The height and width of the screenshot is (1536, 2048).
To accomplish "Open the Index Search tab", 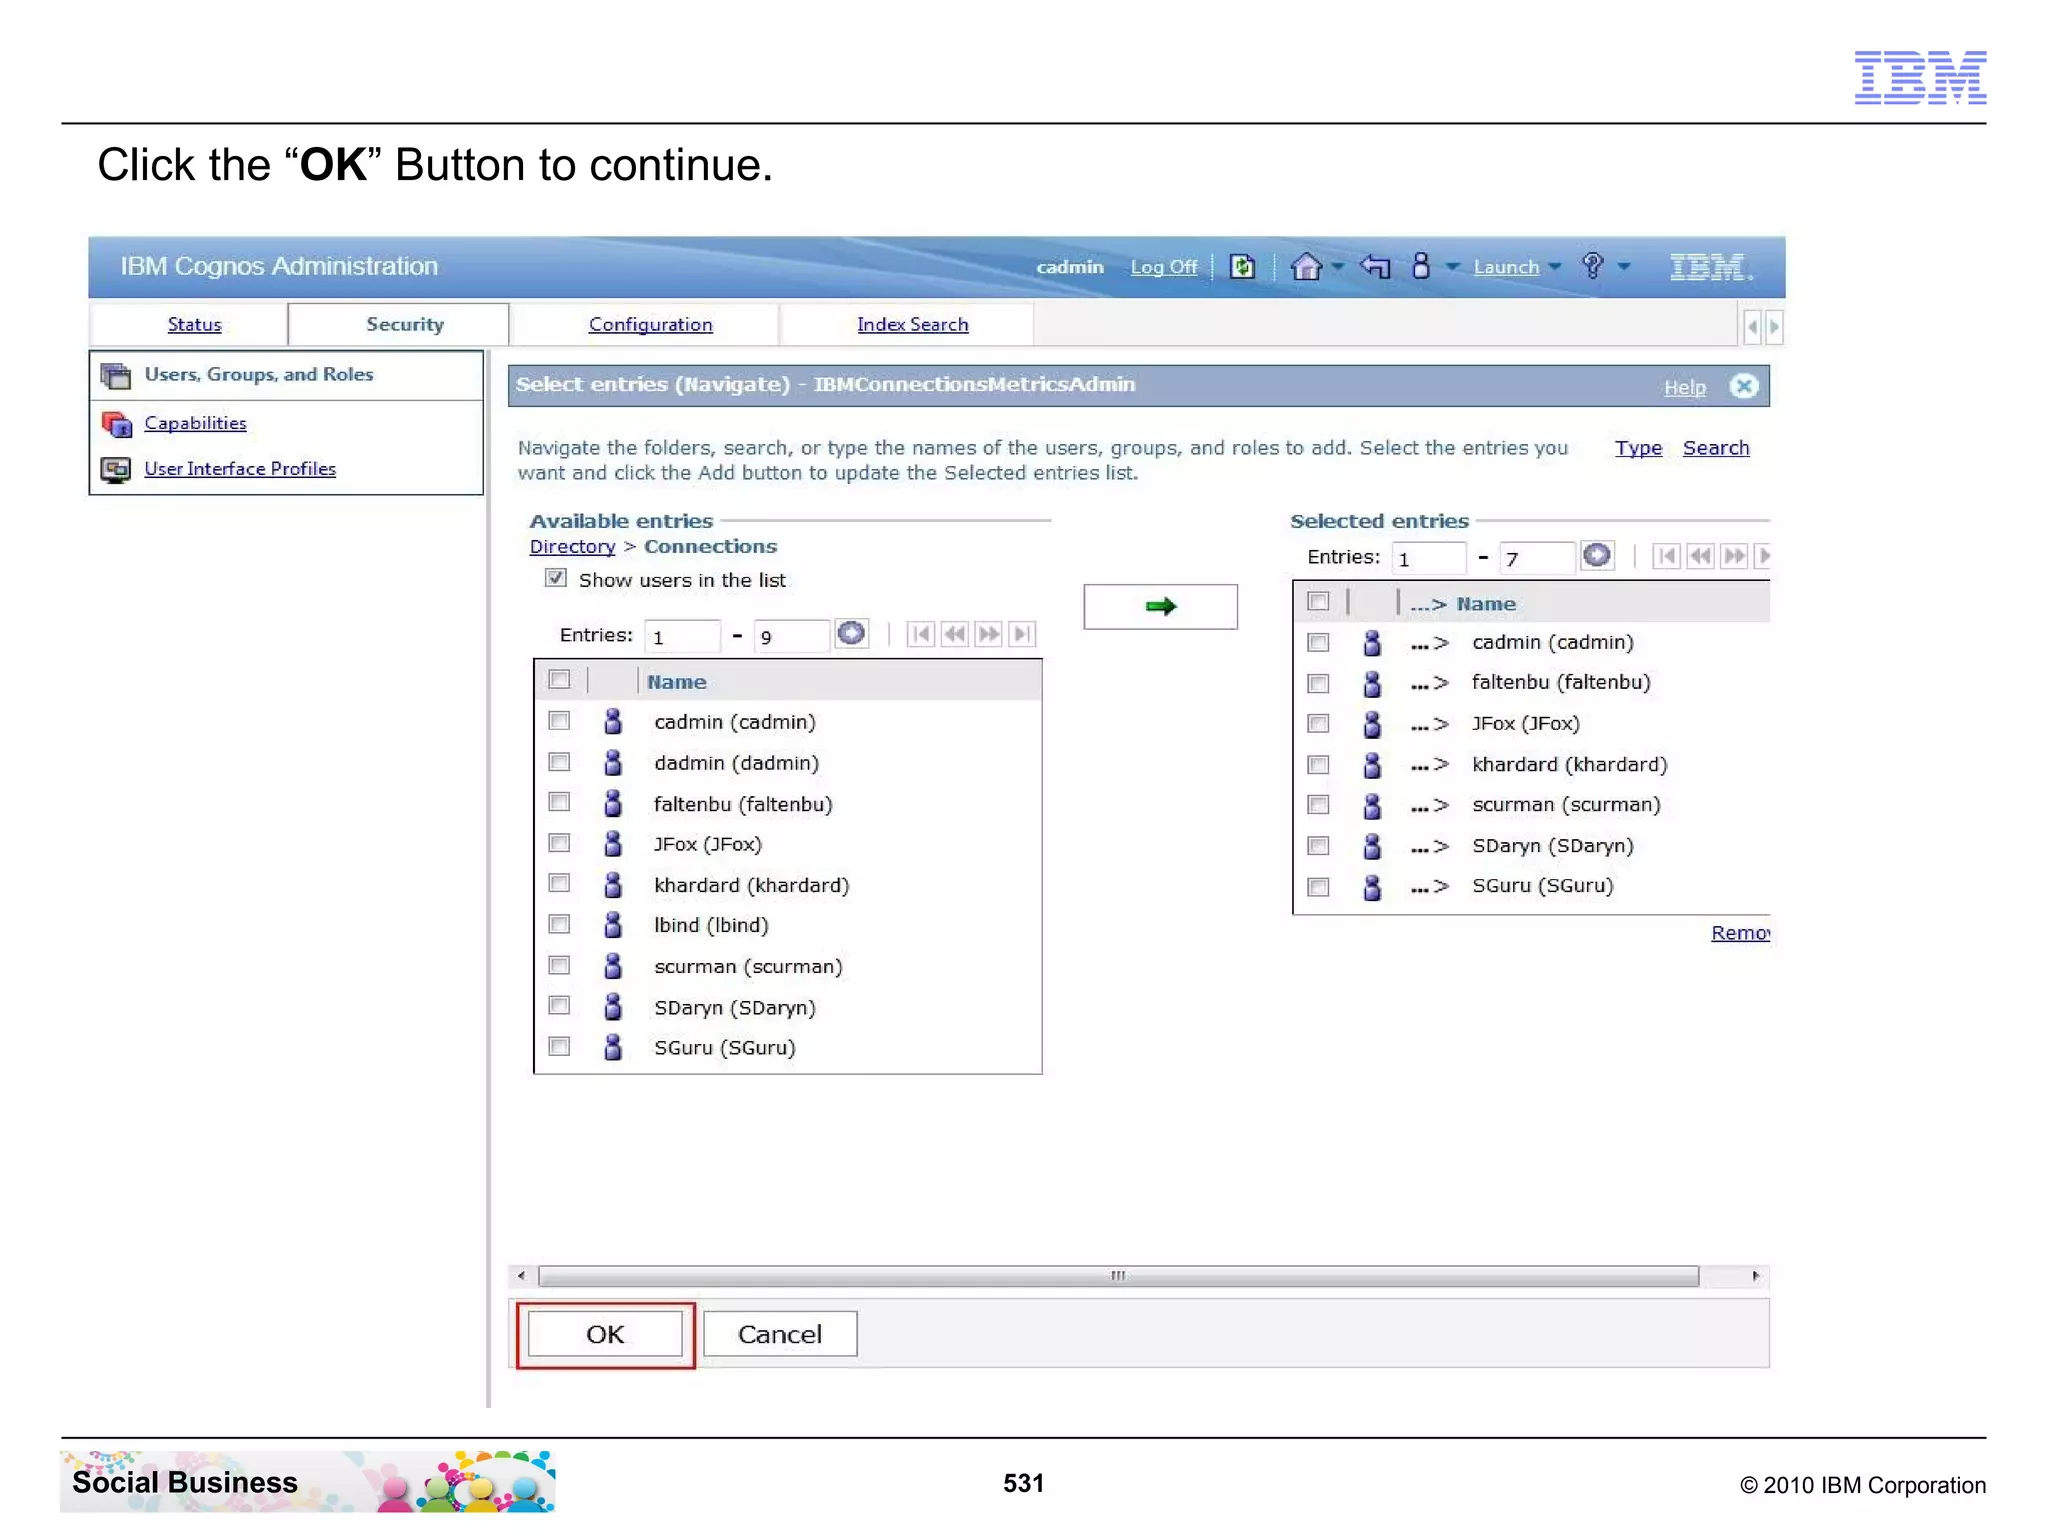I will click(912, 324).
